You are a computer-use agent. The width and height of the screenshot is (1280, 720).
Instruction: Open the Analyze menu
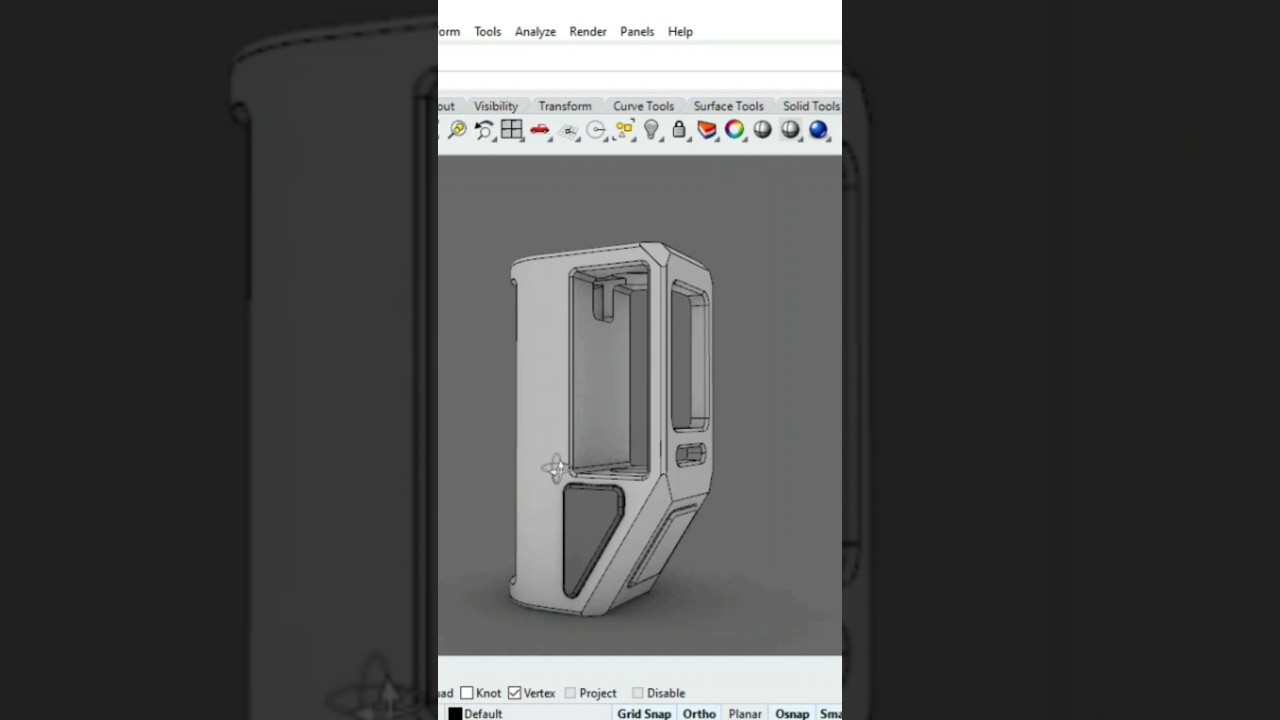pos(535,32)
